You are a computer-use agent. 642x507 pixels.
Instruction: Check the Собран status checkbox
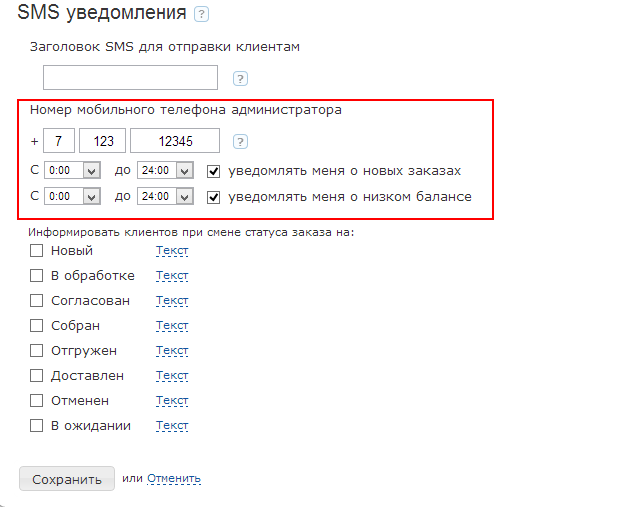coord(36,326)
